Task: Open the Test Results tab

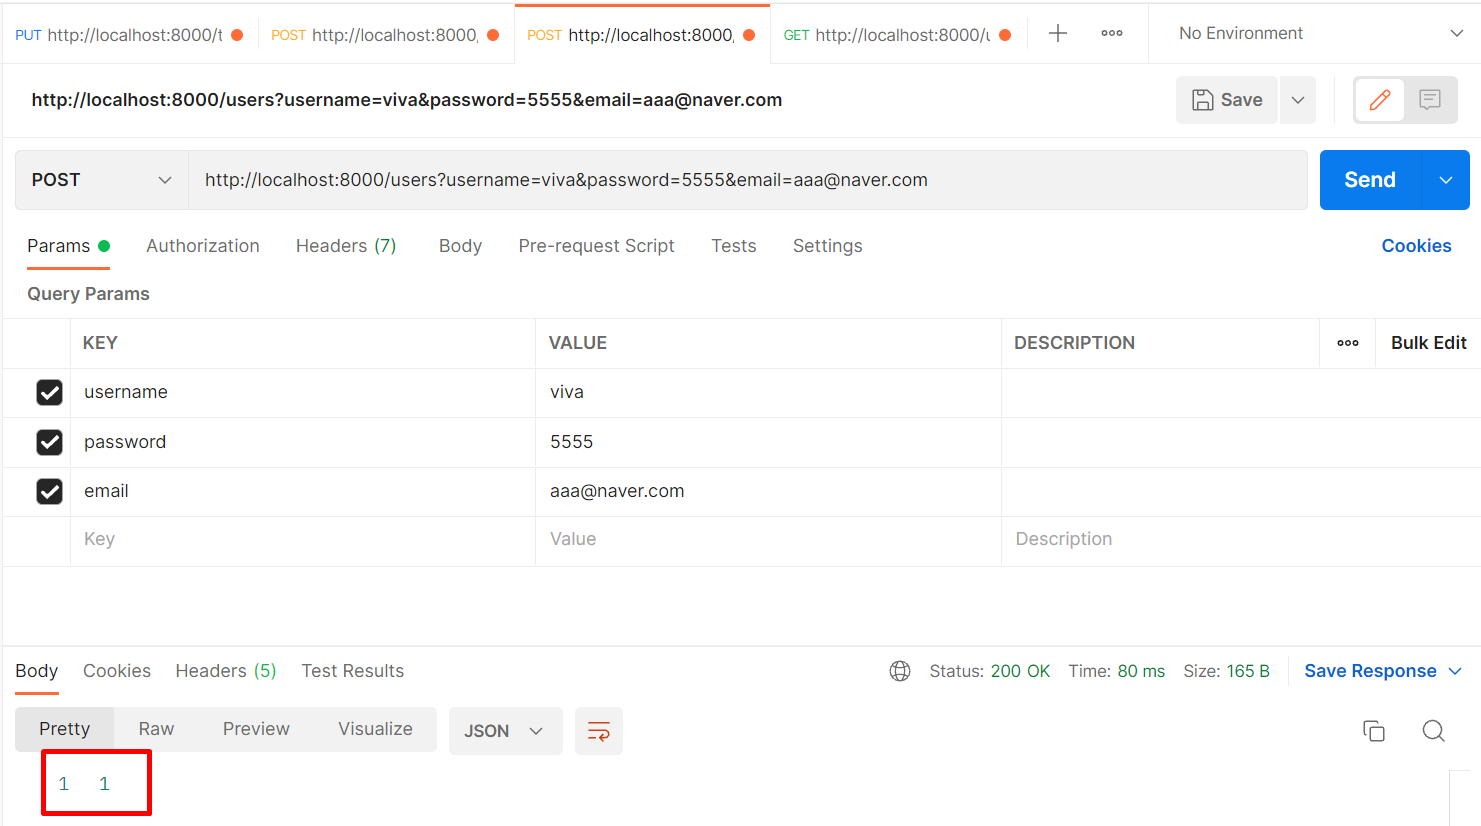Action: point(353,671)
